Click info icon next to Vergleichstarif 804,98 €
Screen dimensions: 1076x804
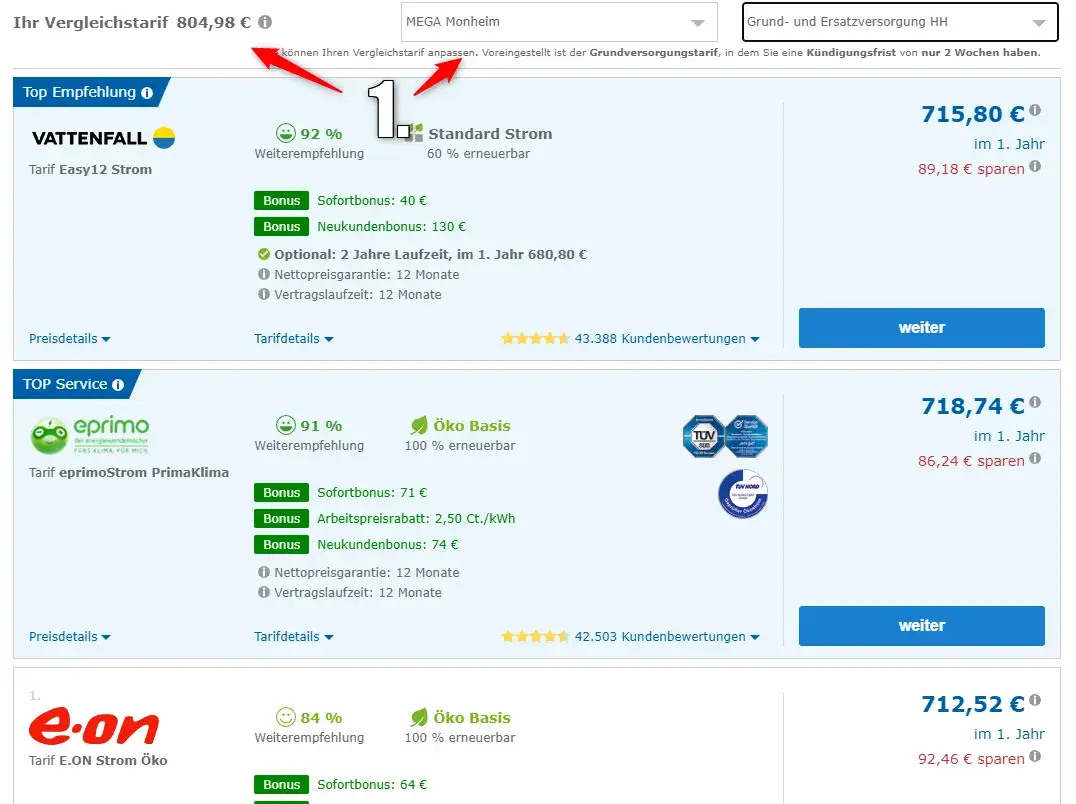[x=265, y=22]
